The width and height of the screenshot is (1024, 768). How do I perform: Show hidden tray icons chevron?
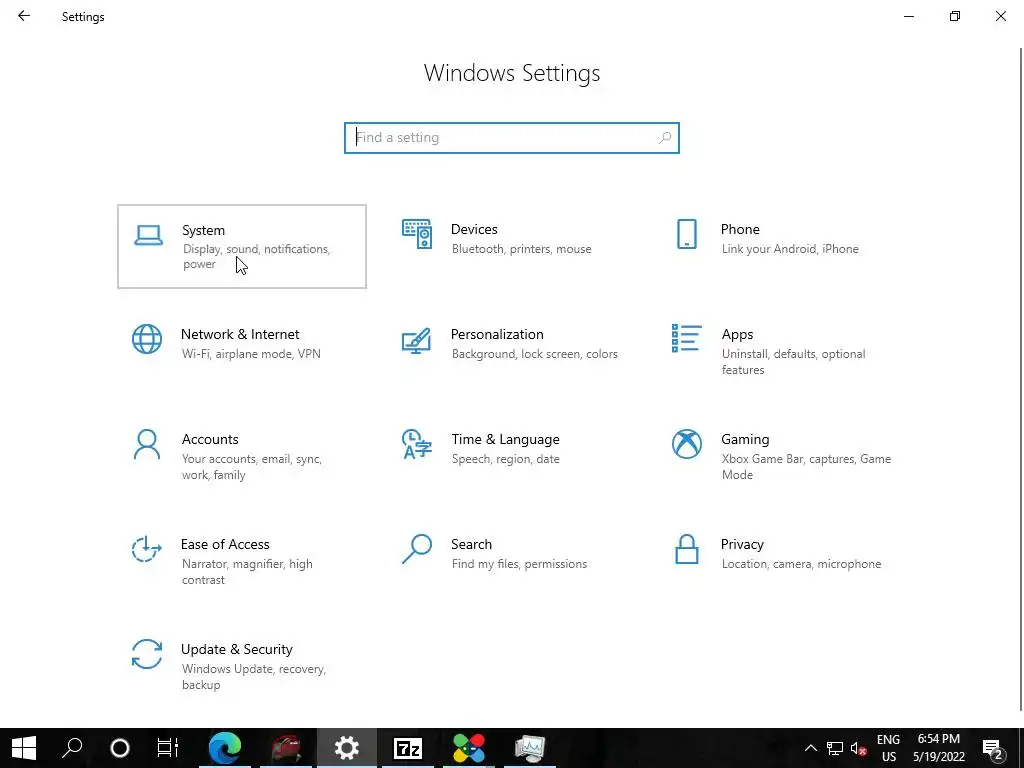pos(810,748)
